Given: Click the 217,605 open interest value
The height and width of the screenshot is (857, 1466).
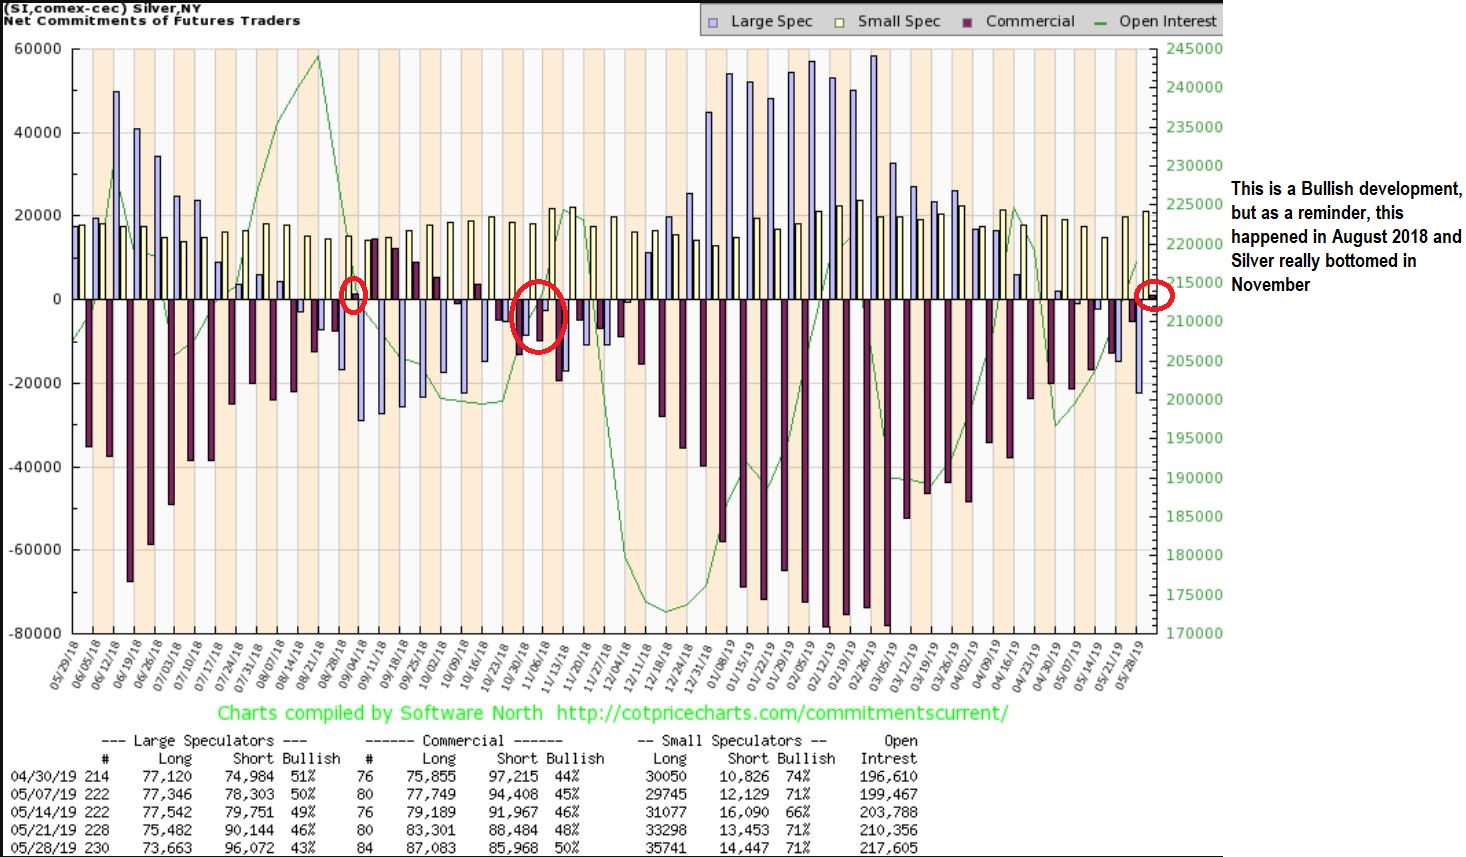Looking at the screenshot, I should click(888, 848).
